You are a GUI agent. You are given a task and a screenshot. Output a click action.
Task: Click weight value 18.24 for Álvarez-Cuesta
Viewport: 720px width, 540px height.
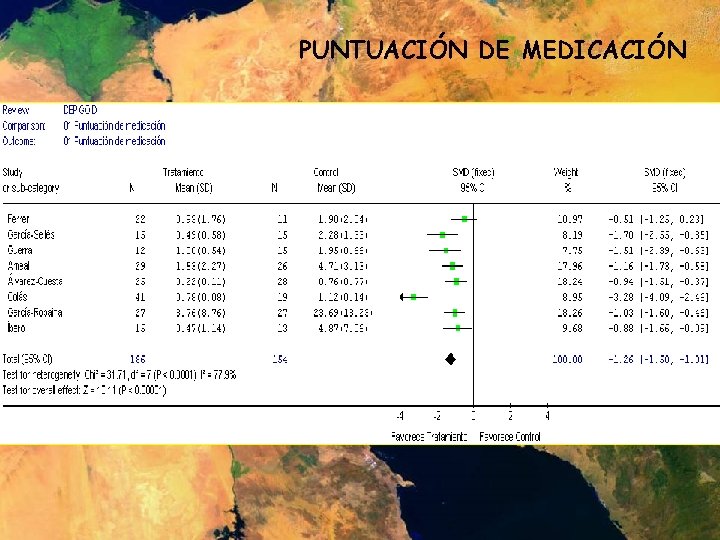pos(570,281)
